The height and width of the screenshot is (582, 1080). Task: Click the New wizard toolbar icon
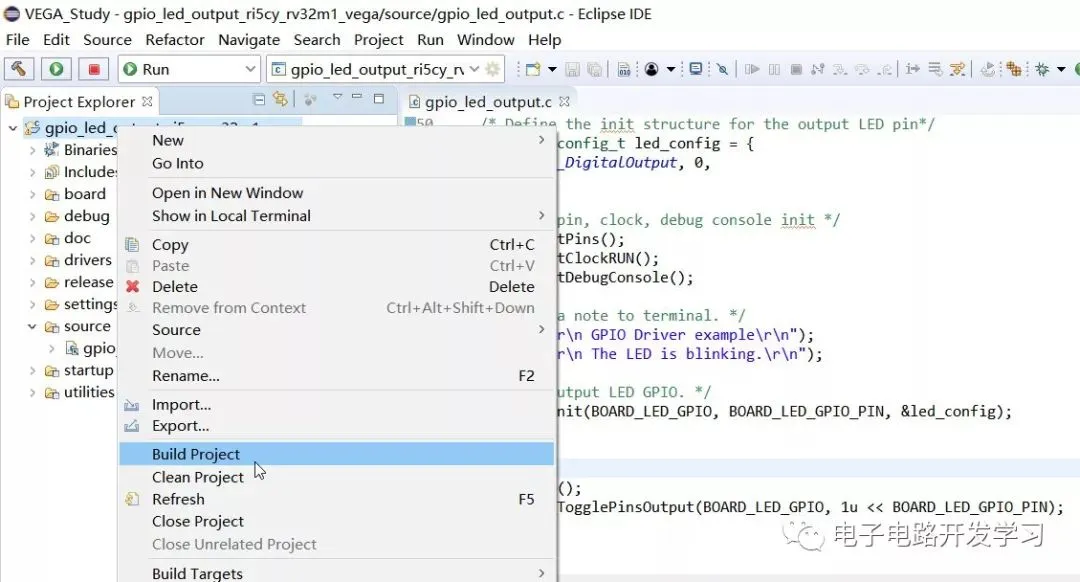coord(533,69)
